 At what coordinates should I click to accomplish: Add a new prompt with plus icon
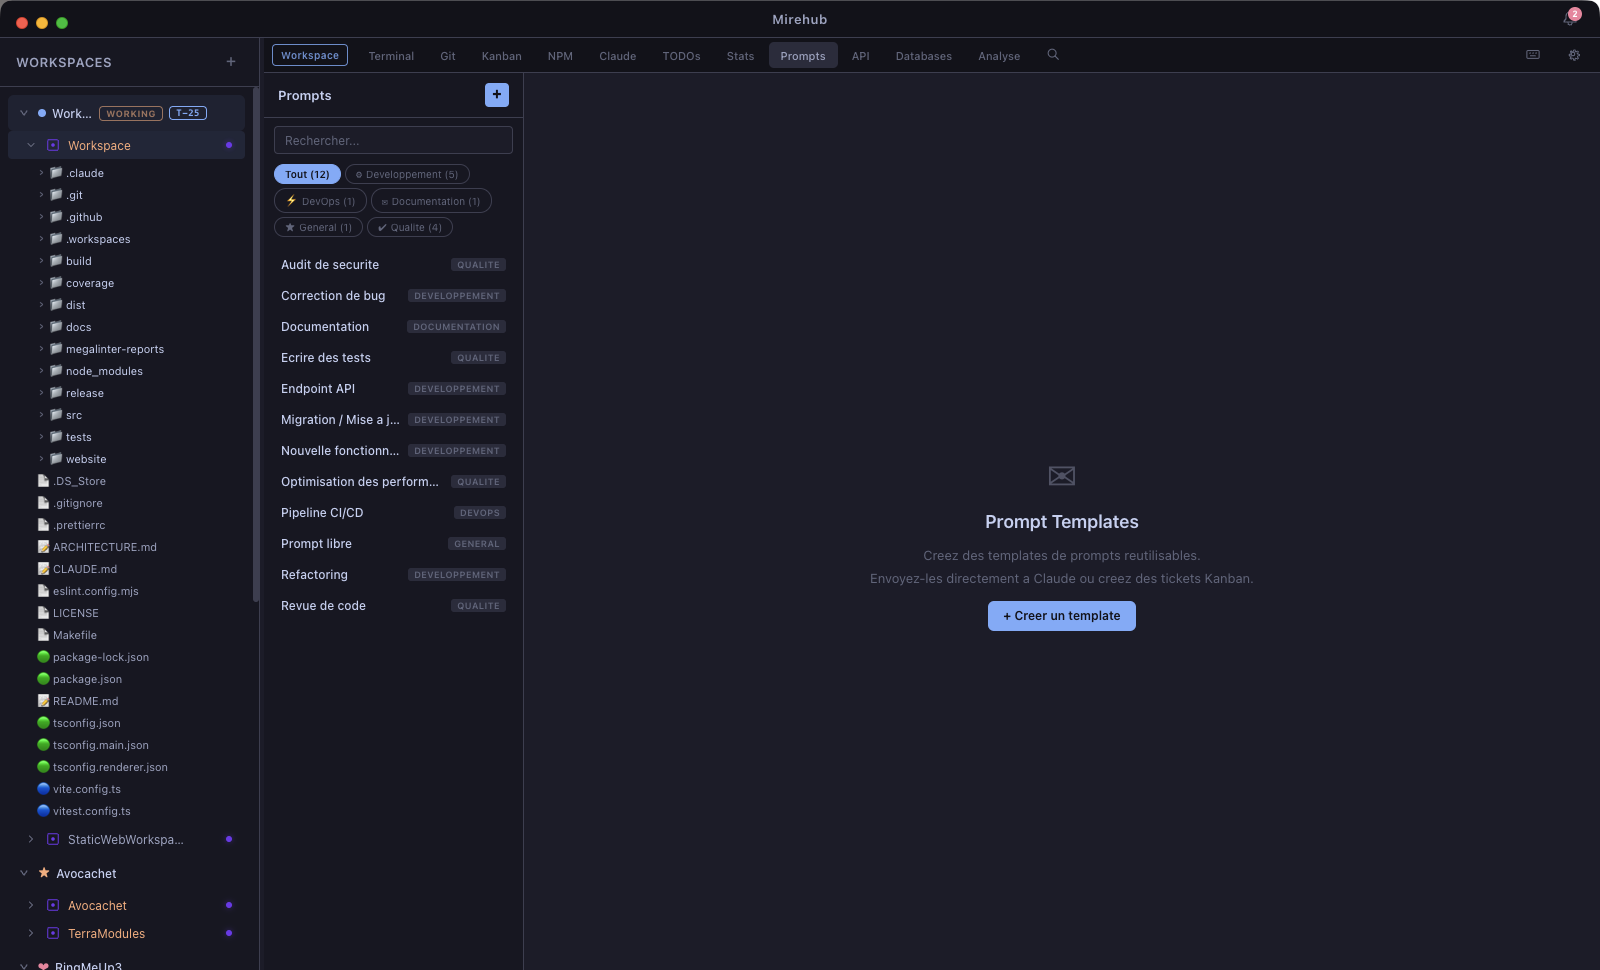point(496,95)
